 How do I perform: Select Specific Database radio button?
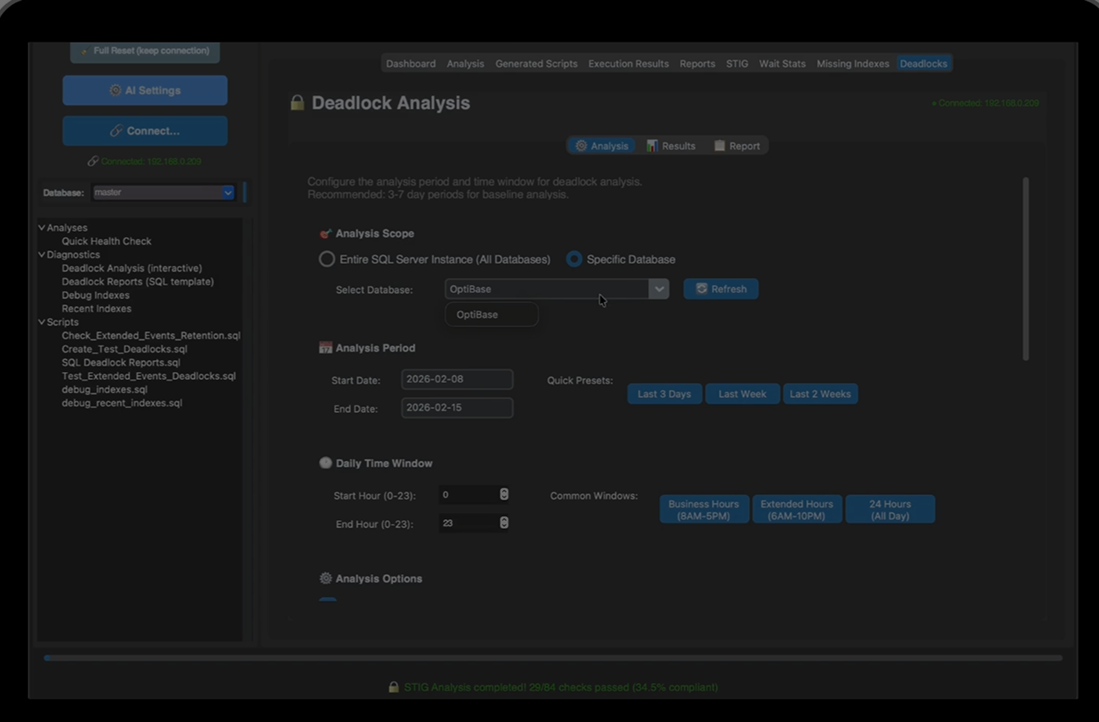(x=574, y=259)
